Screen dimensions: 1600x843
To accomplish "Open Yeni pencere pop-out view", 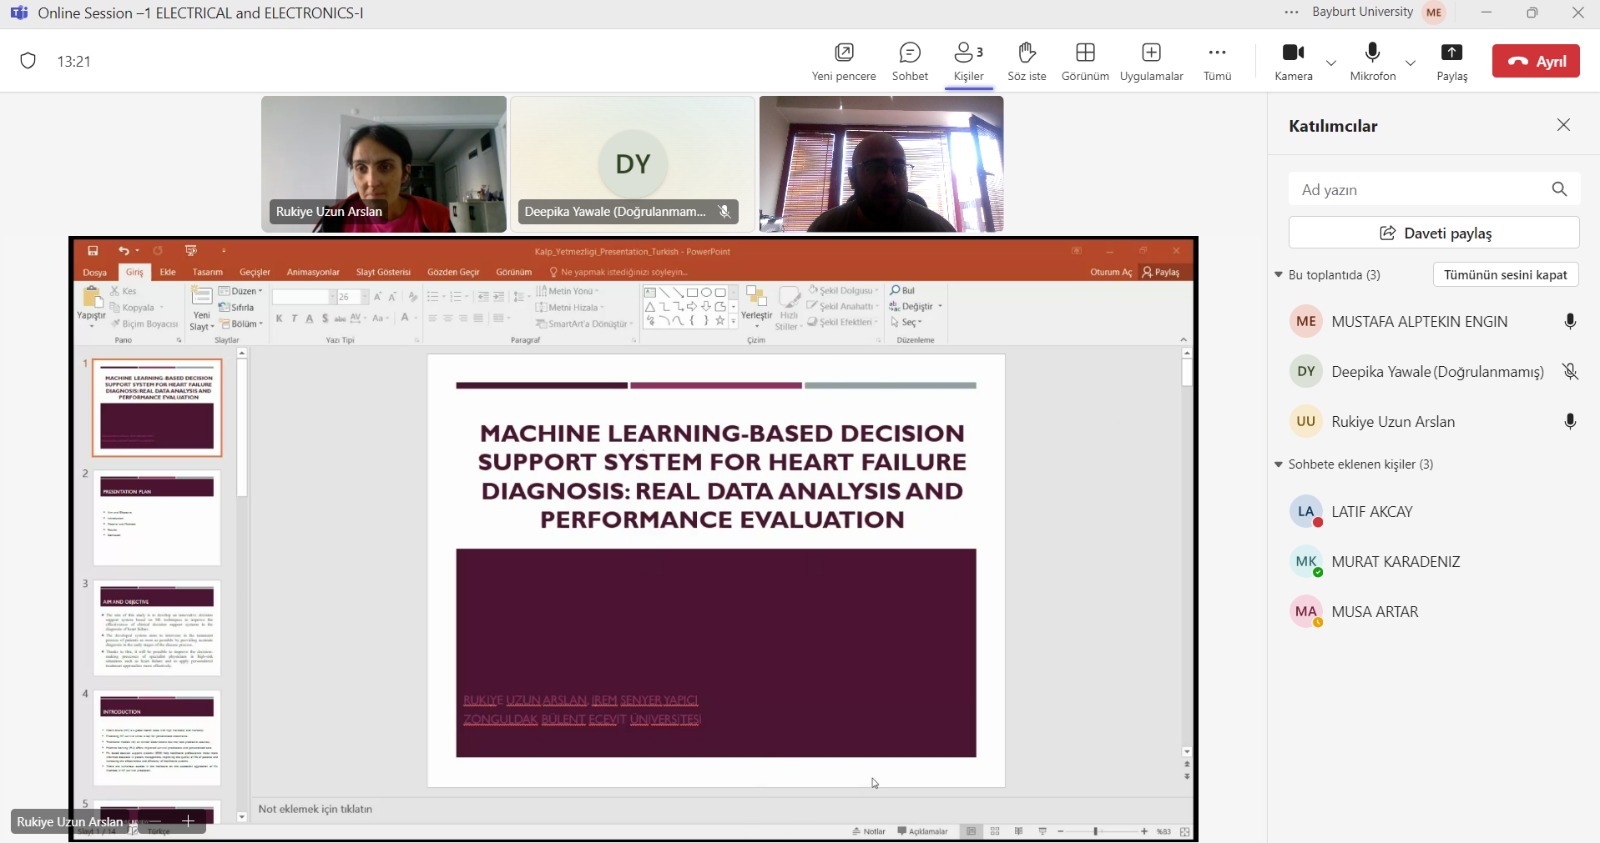I will [843, 61].
